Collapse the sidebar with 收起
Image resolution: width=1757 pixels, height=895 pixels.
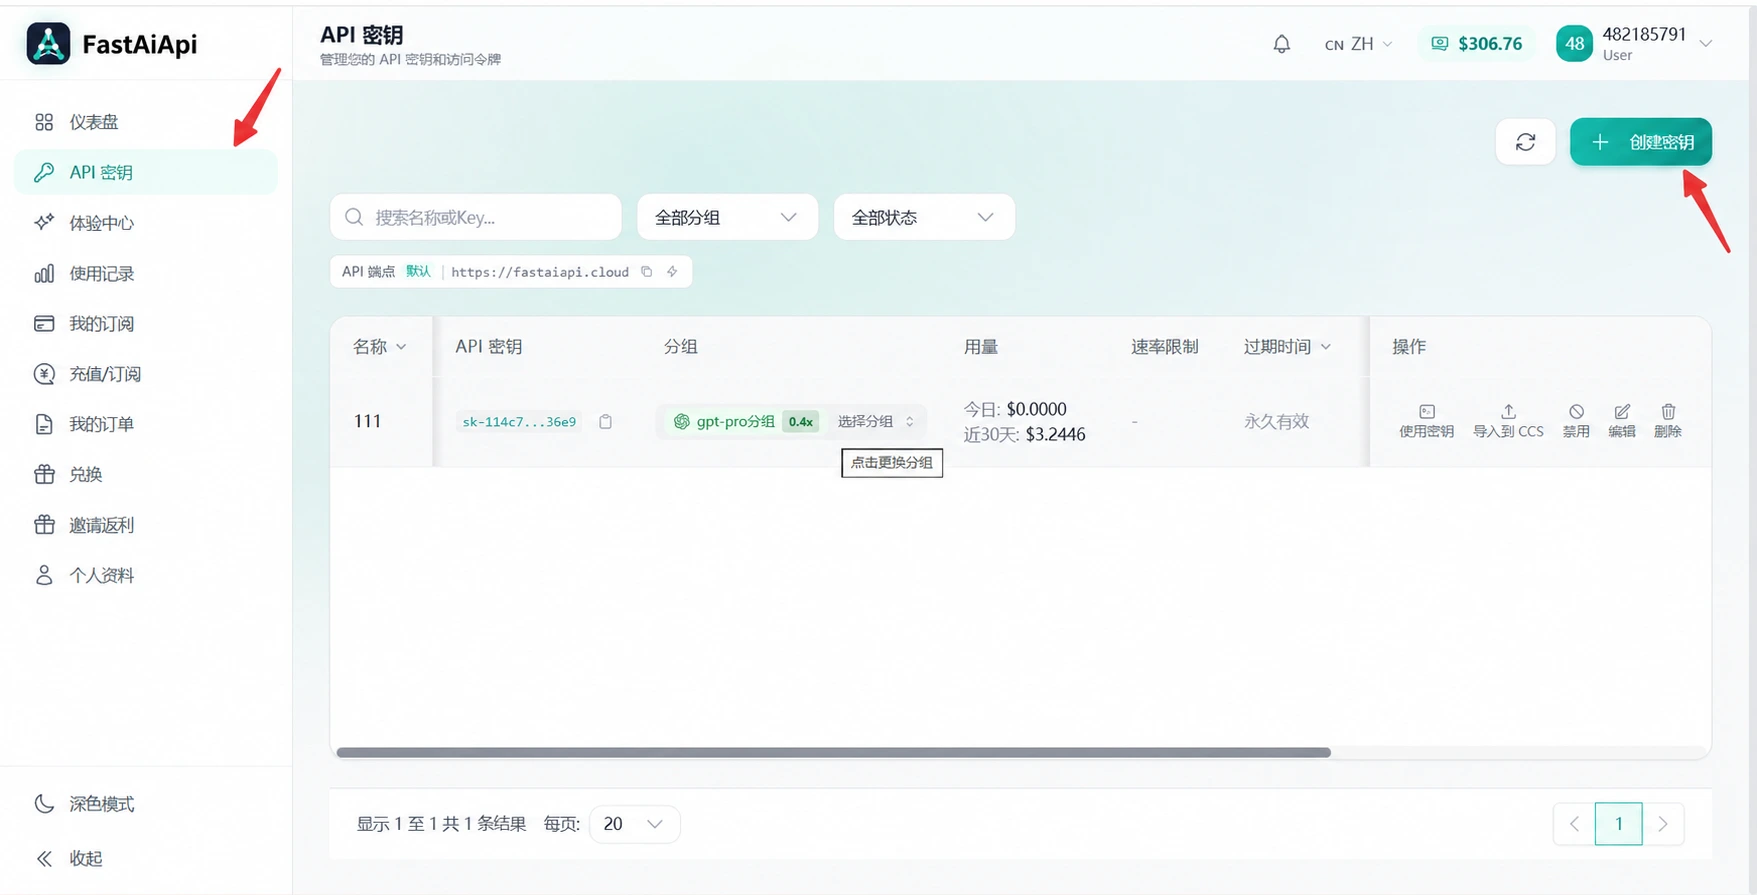point(68,859)
